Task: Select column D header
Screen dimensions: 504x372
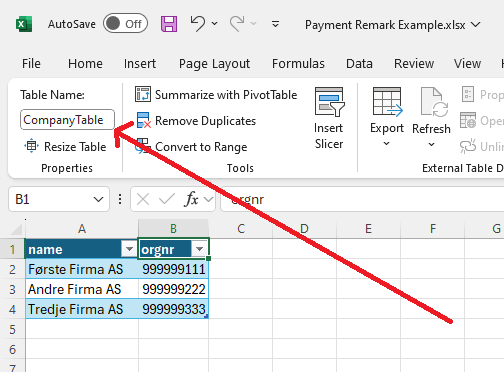Action: tap(304, 229)
